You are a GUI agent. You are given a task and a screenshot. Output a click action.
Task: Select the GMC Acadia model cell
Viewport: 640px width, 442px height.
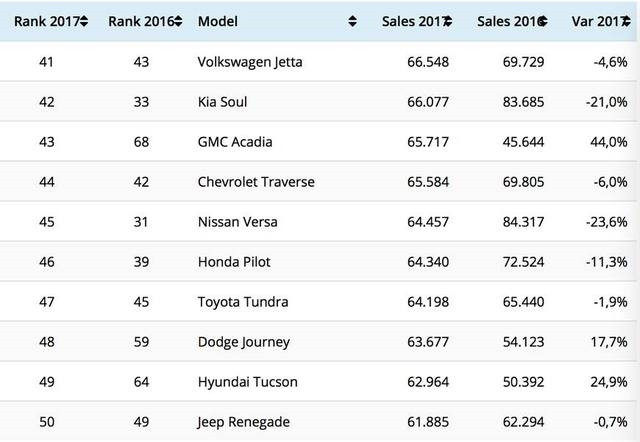[x=236, y=142]
